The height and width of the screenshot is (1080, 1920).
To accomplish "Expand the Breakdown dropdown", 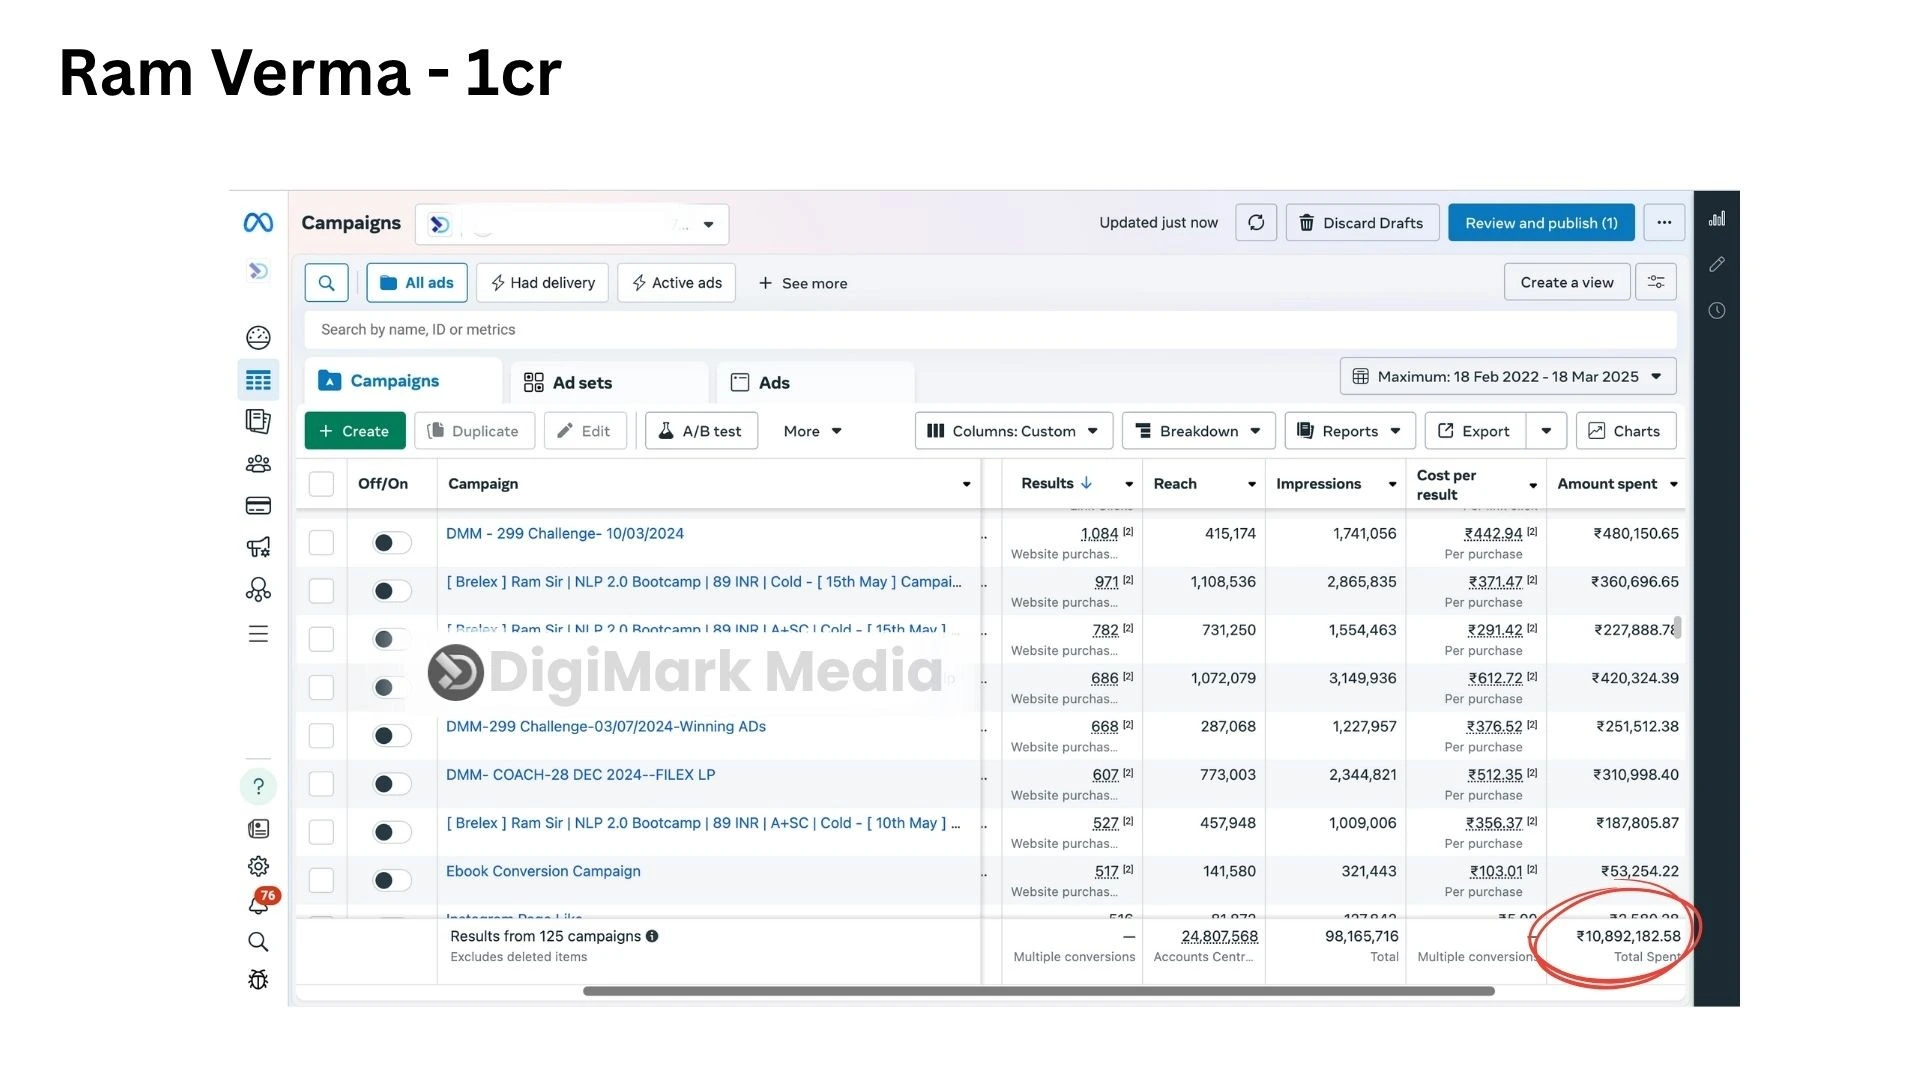I will click(1198, 431).
